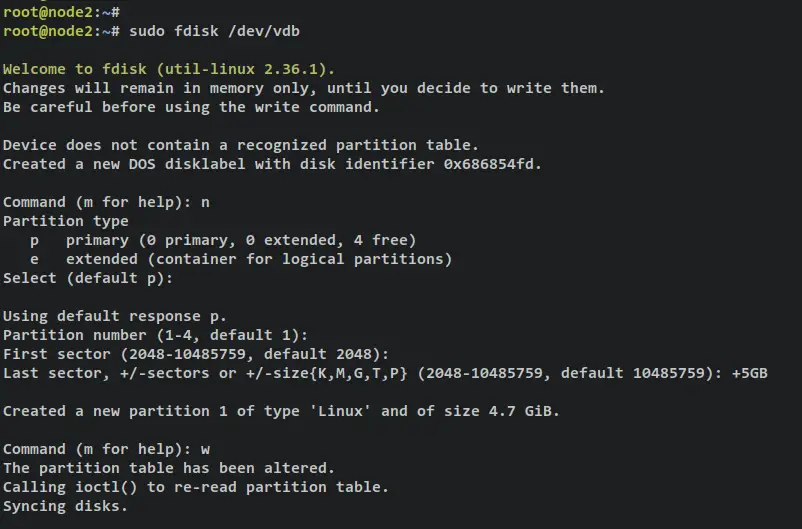
Task: Click 'The partition table has been altered' line
Action: pyautogui.click(x=169, y=468)
